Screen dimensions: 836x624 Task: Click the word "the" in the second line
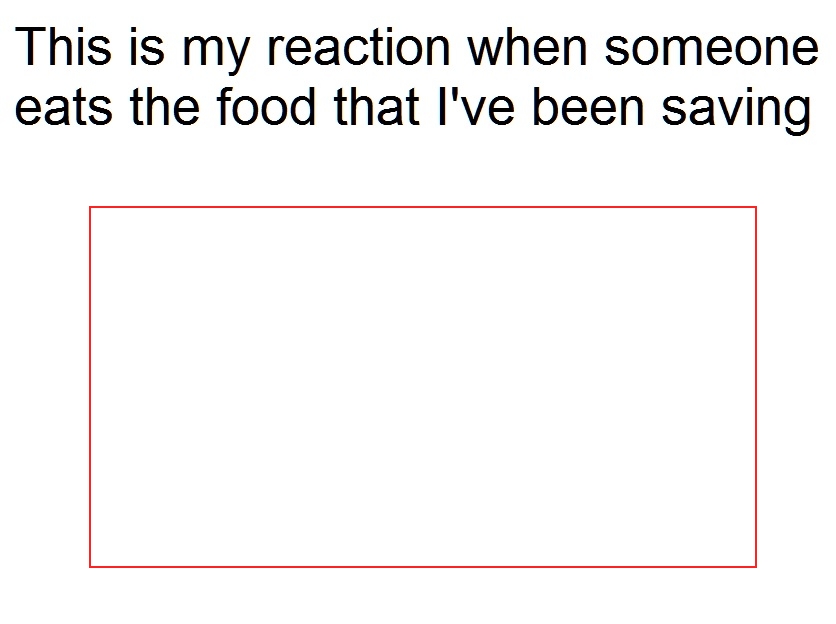coord(165,107)
